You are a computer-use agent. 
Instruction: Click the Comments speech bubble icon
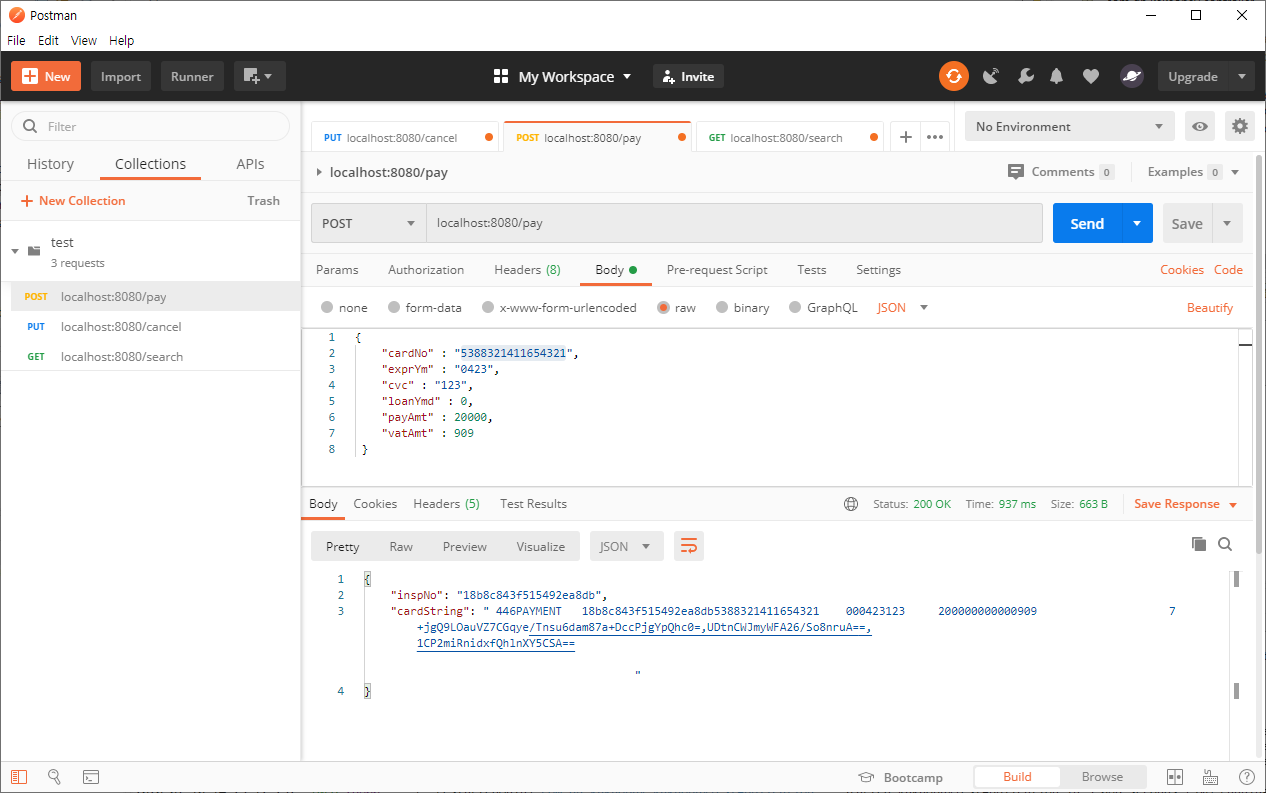[x=1016, y=172]
